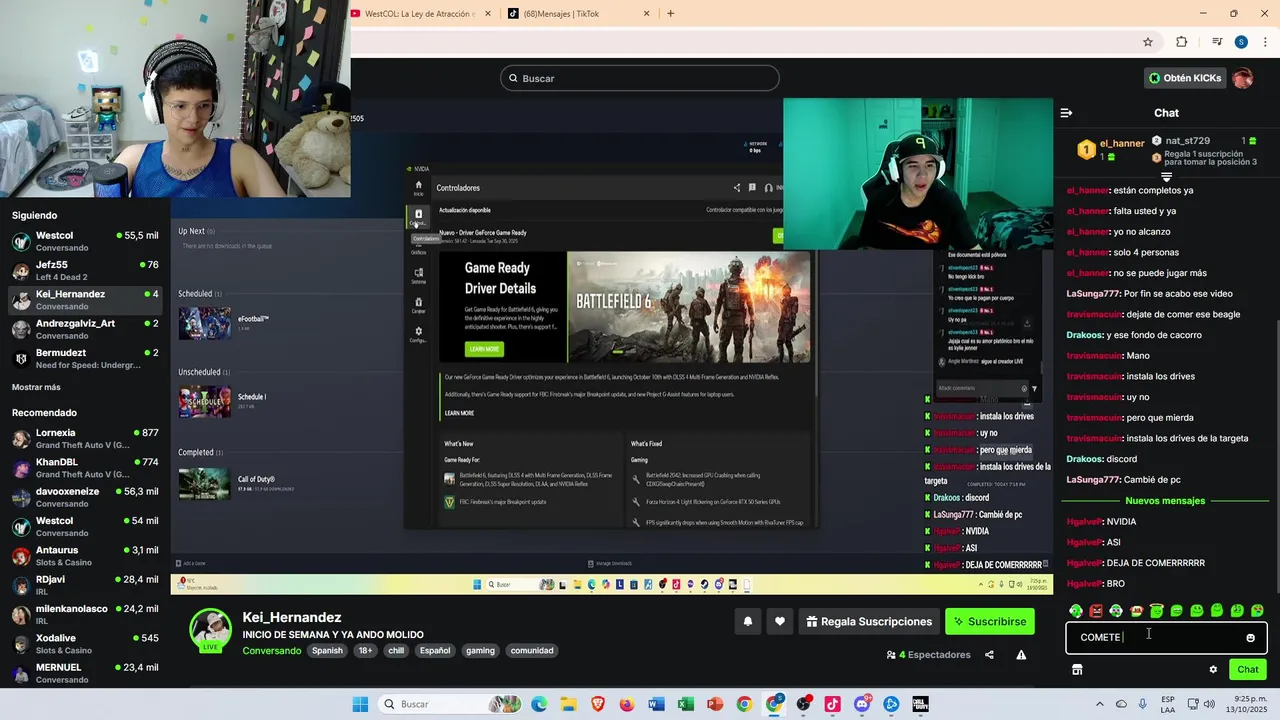
Task: Jump to Nuevos mensajes in chat
Action: point(1165,501)
